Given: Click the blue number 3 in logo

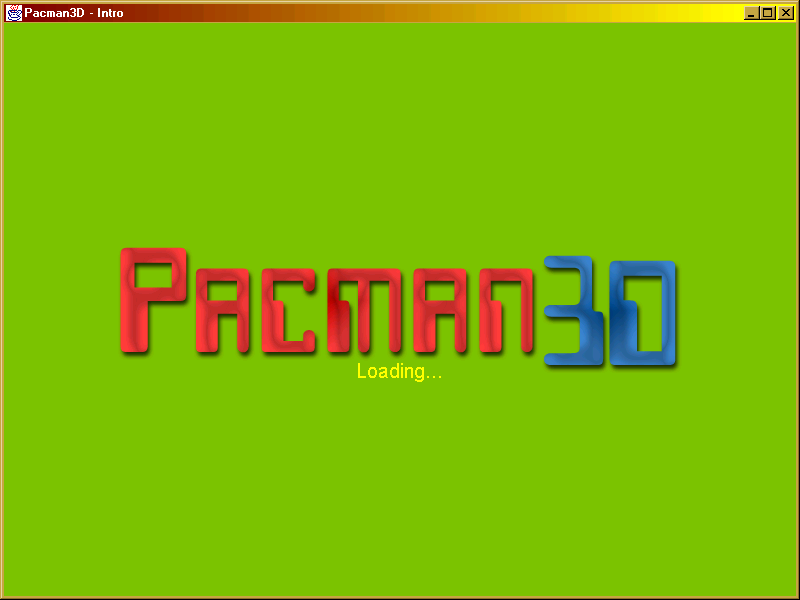Looking at the screenshot, I should 578,312.
